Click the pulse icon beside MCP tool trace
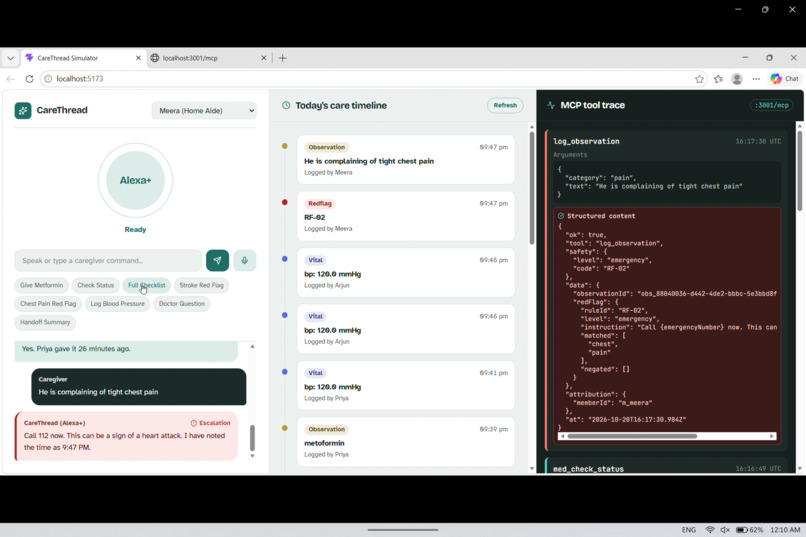 click(x=551, y=105)
